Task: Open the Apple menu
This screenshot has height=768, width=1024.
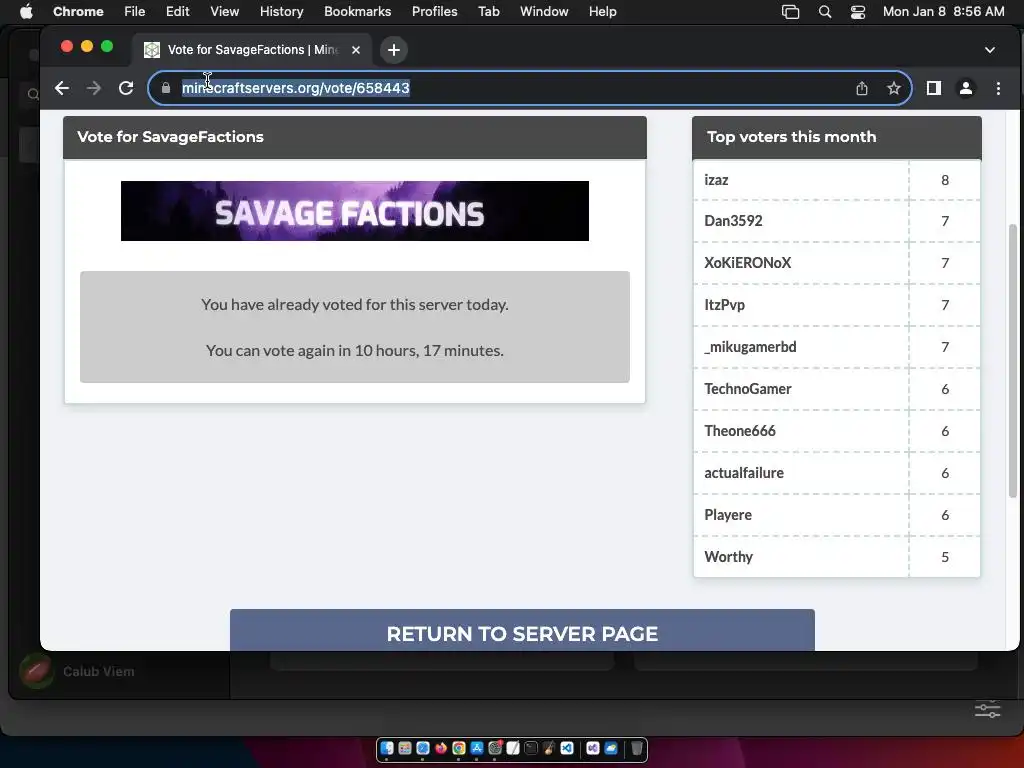Action: click(x=26, y=12)
